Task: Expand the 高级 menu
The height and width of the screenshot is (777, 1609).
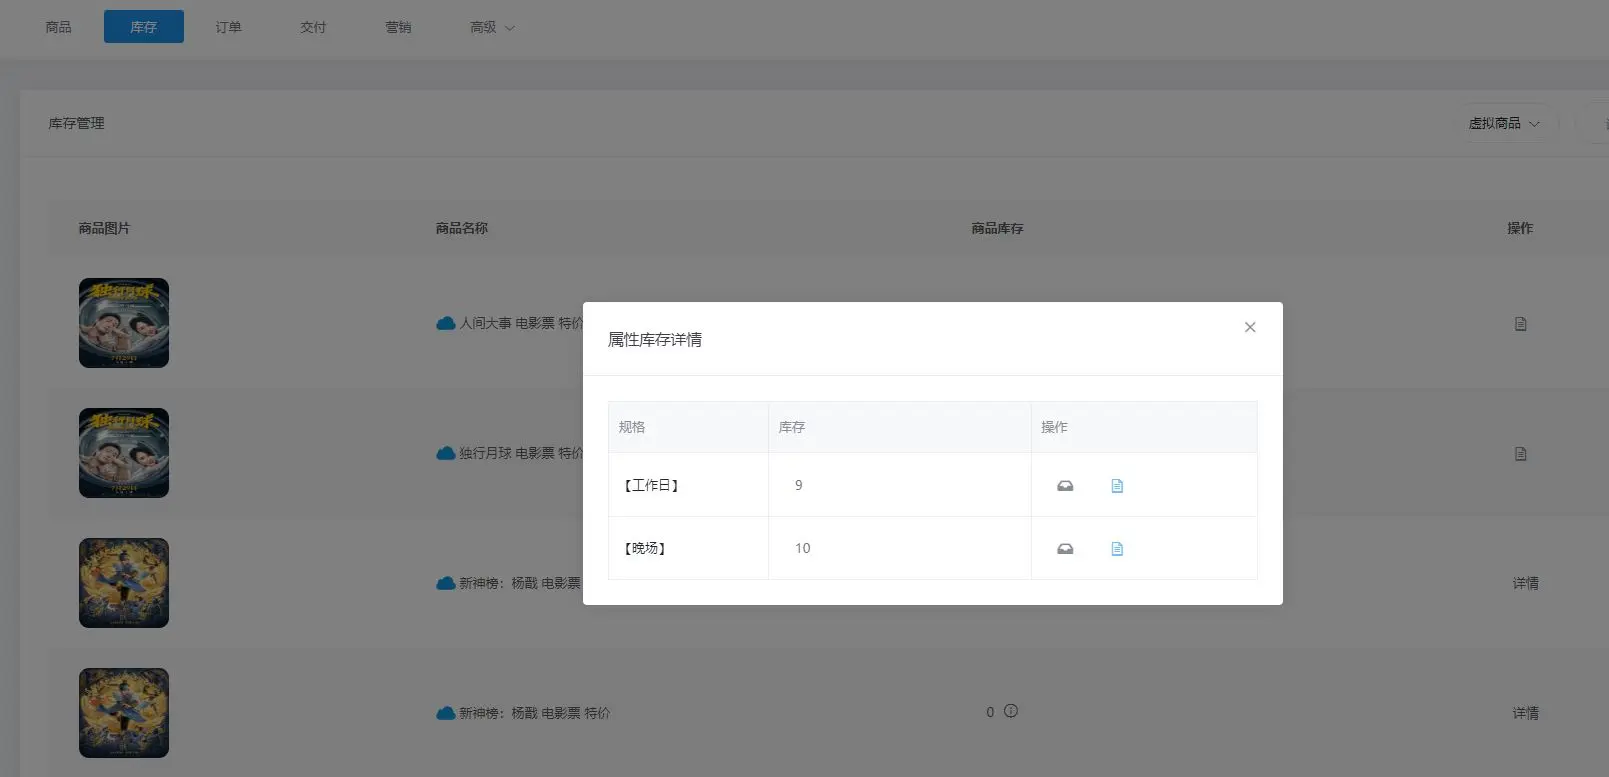Action: pyautogui.click(x=492, y=27)
